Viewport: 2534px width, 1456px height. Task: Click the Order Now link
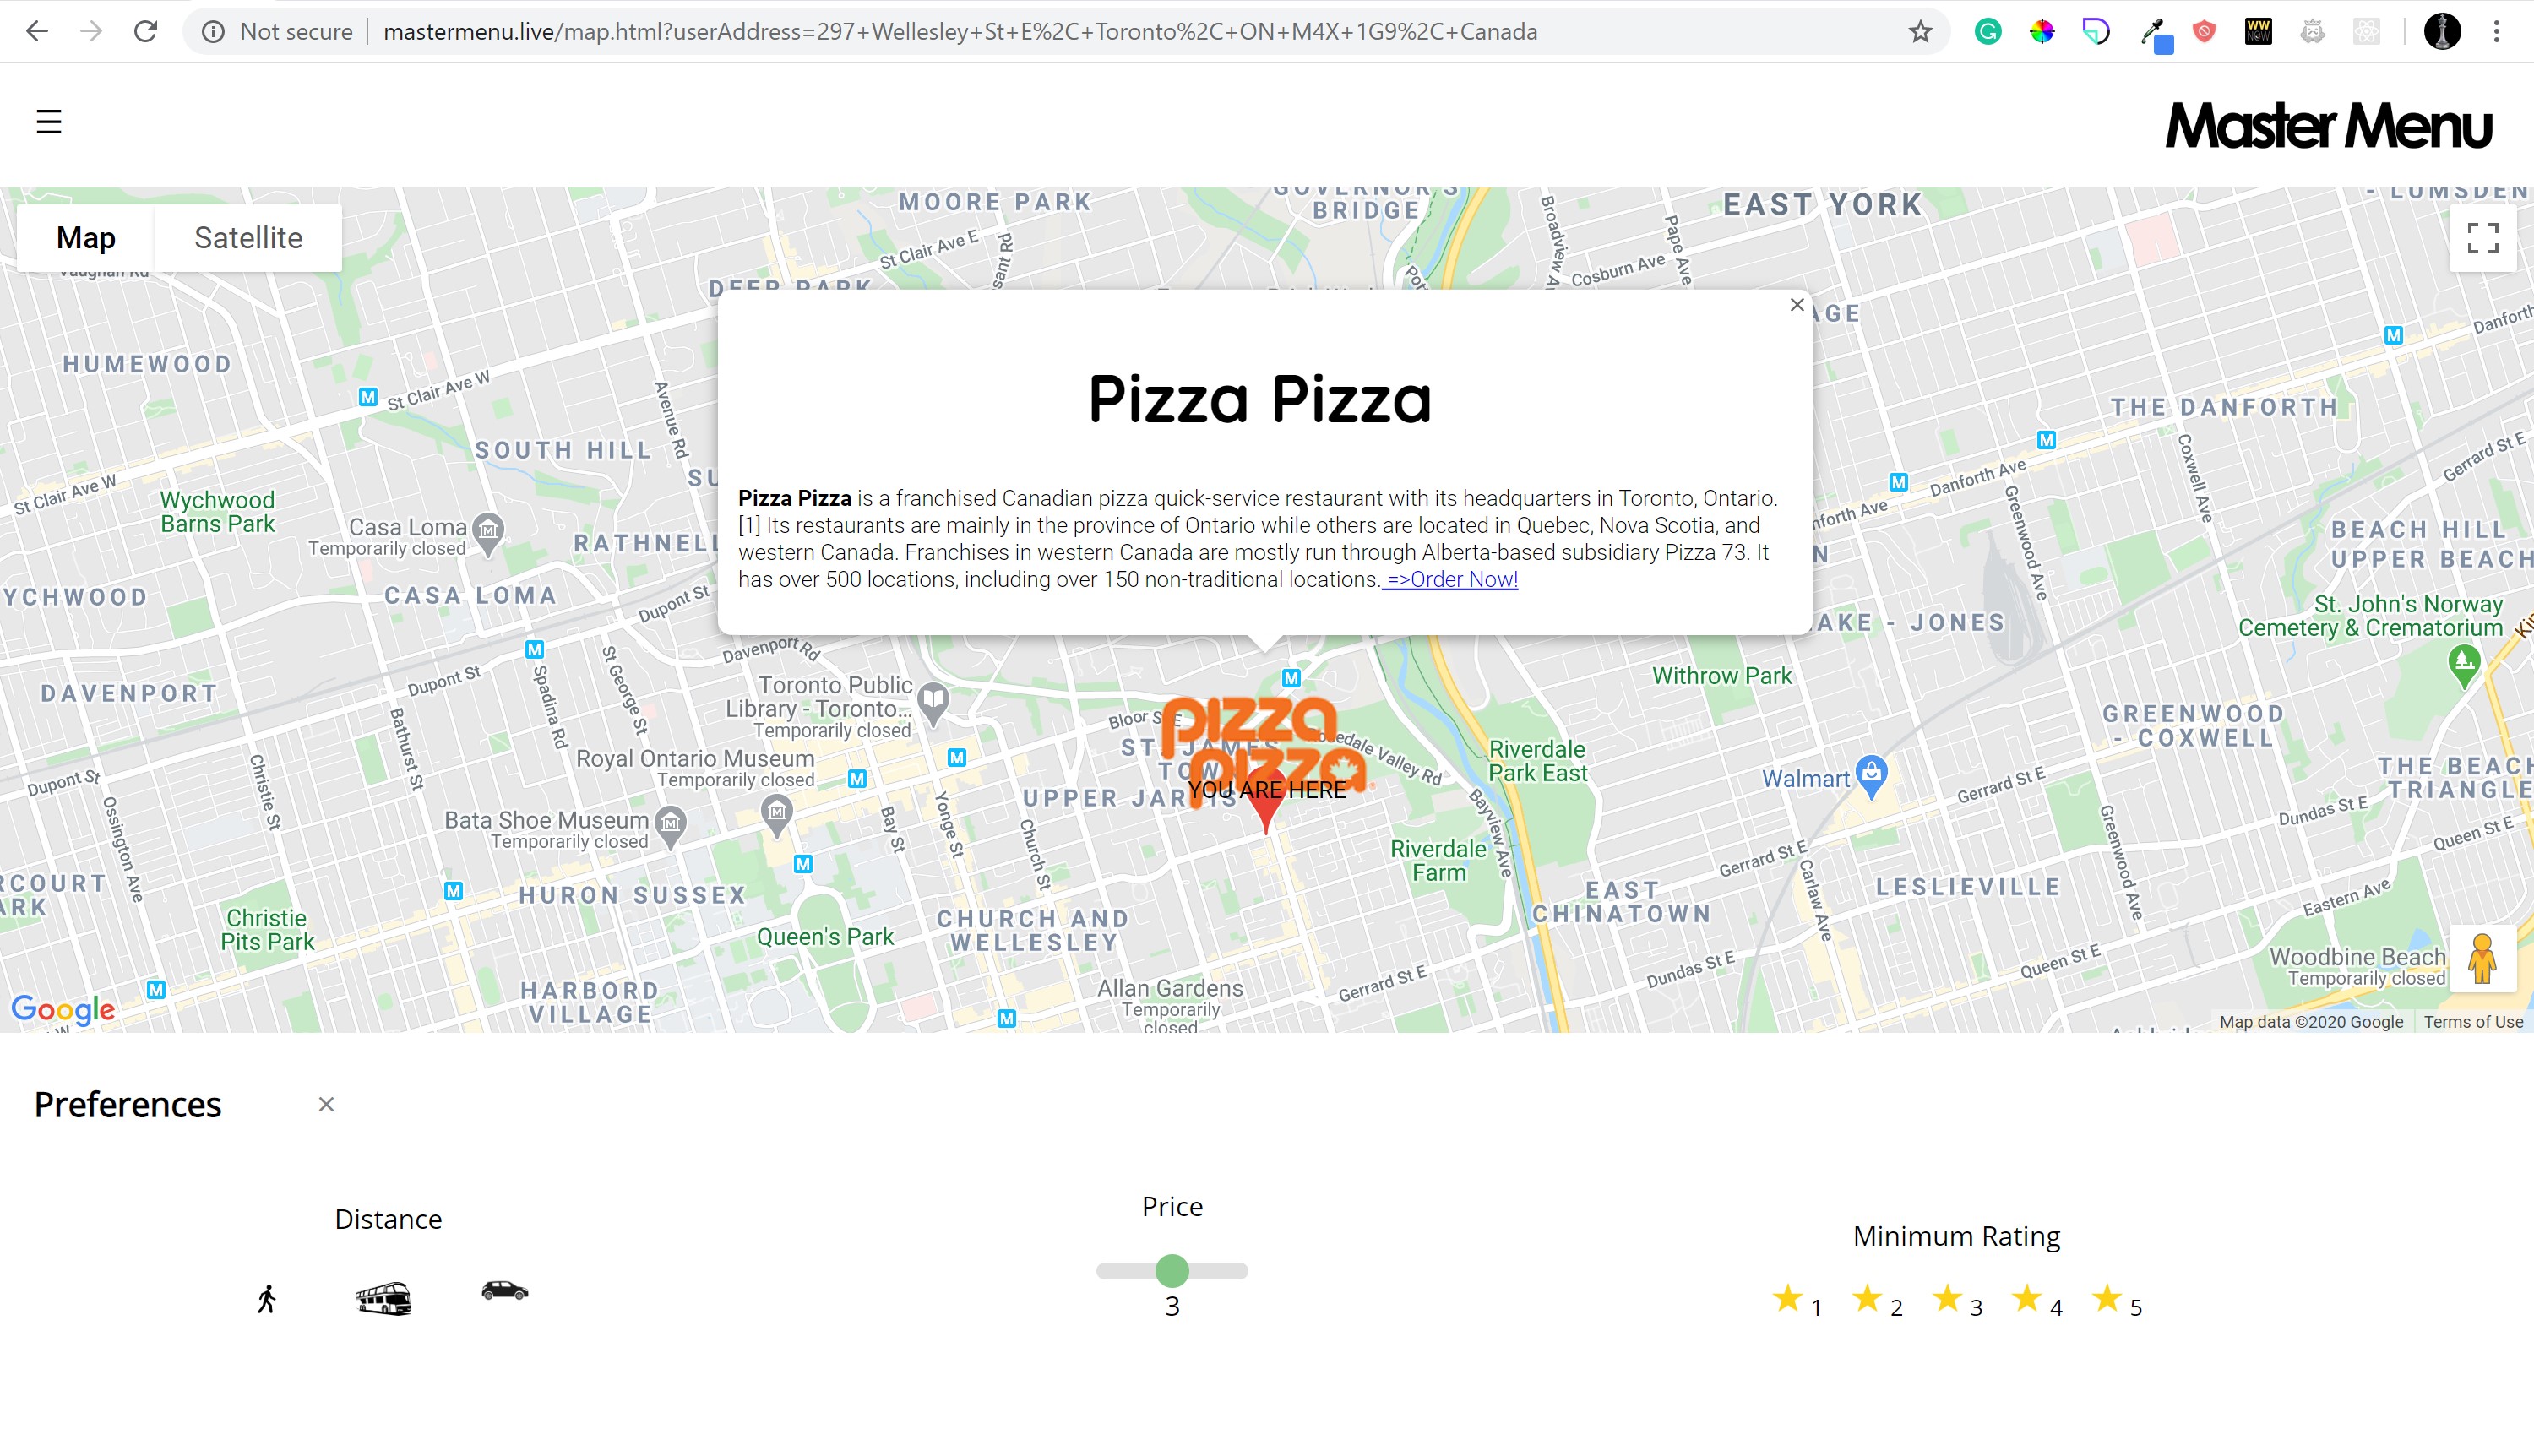click(1451, 580)
